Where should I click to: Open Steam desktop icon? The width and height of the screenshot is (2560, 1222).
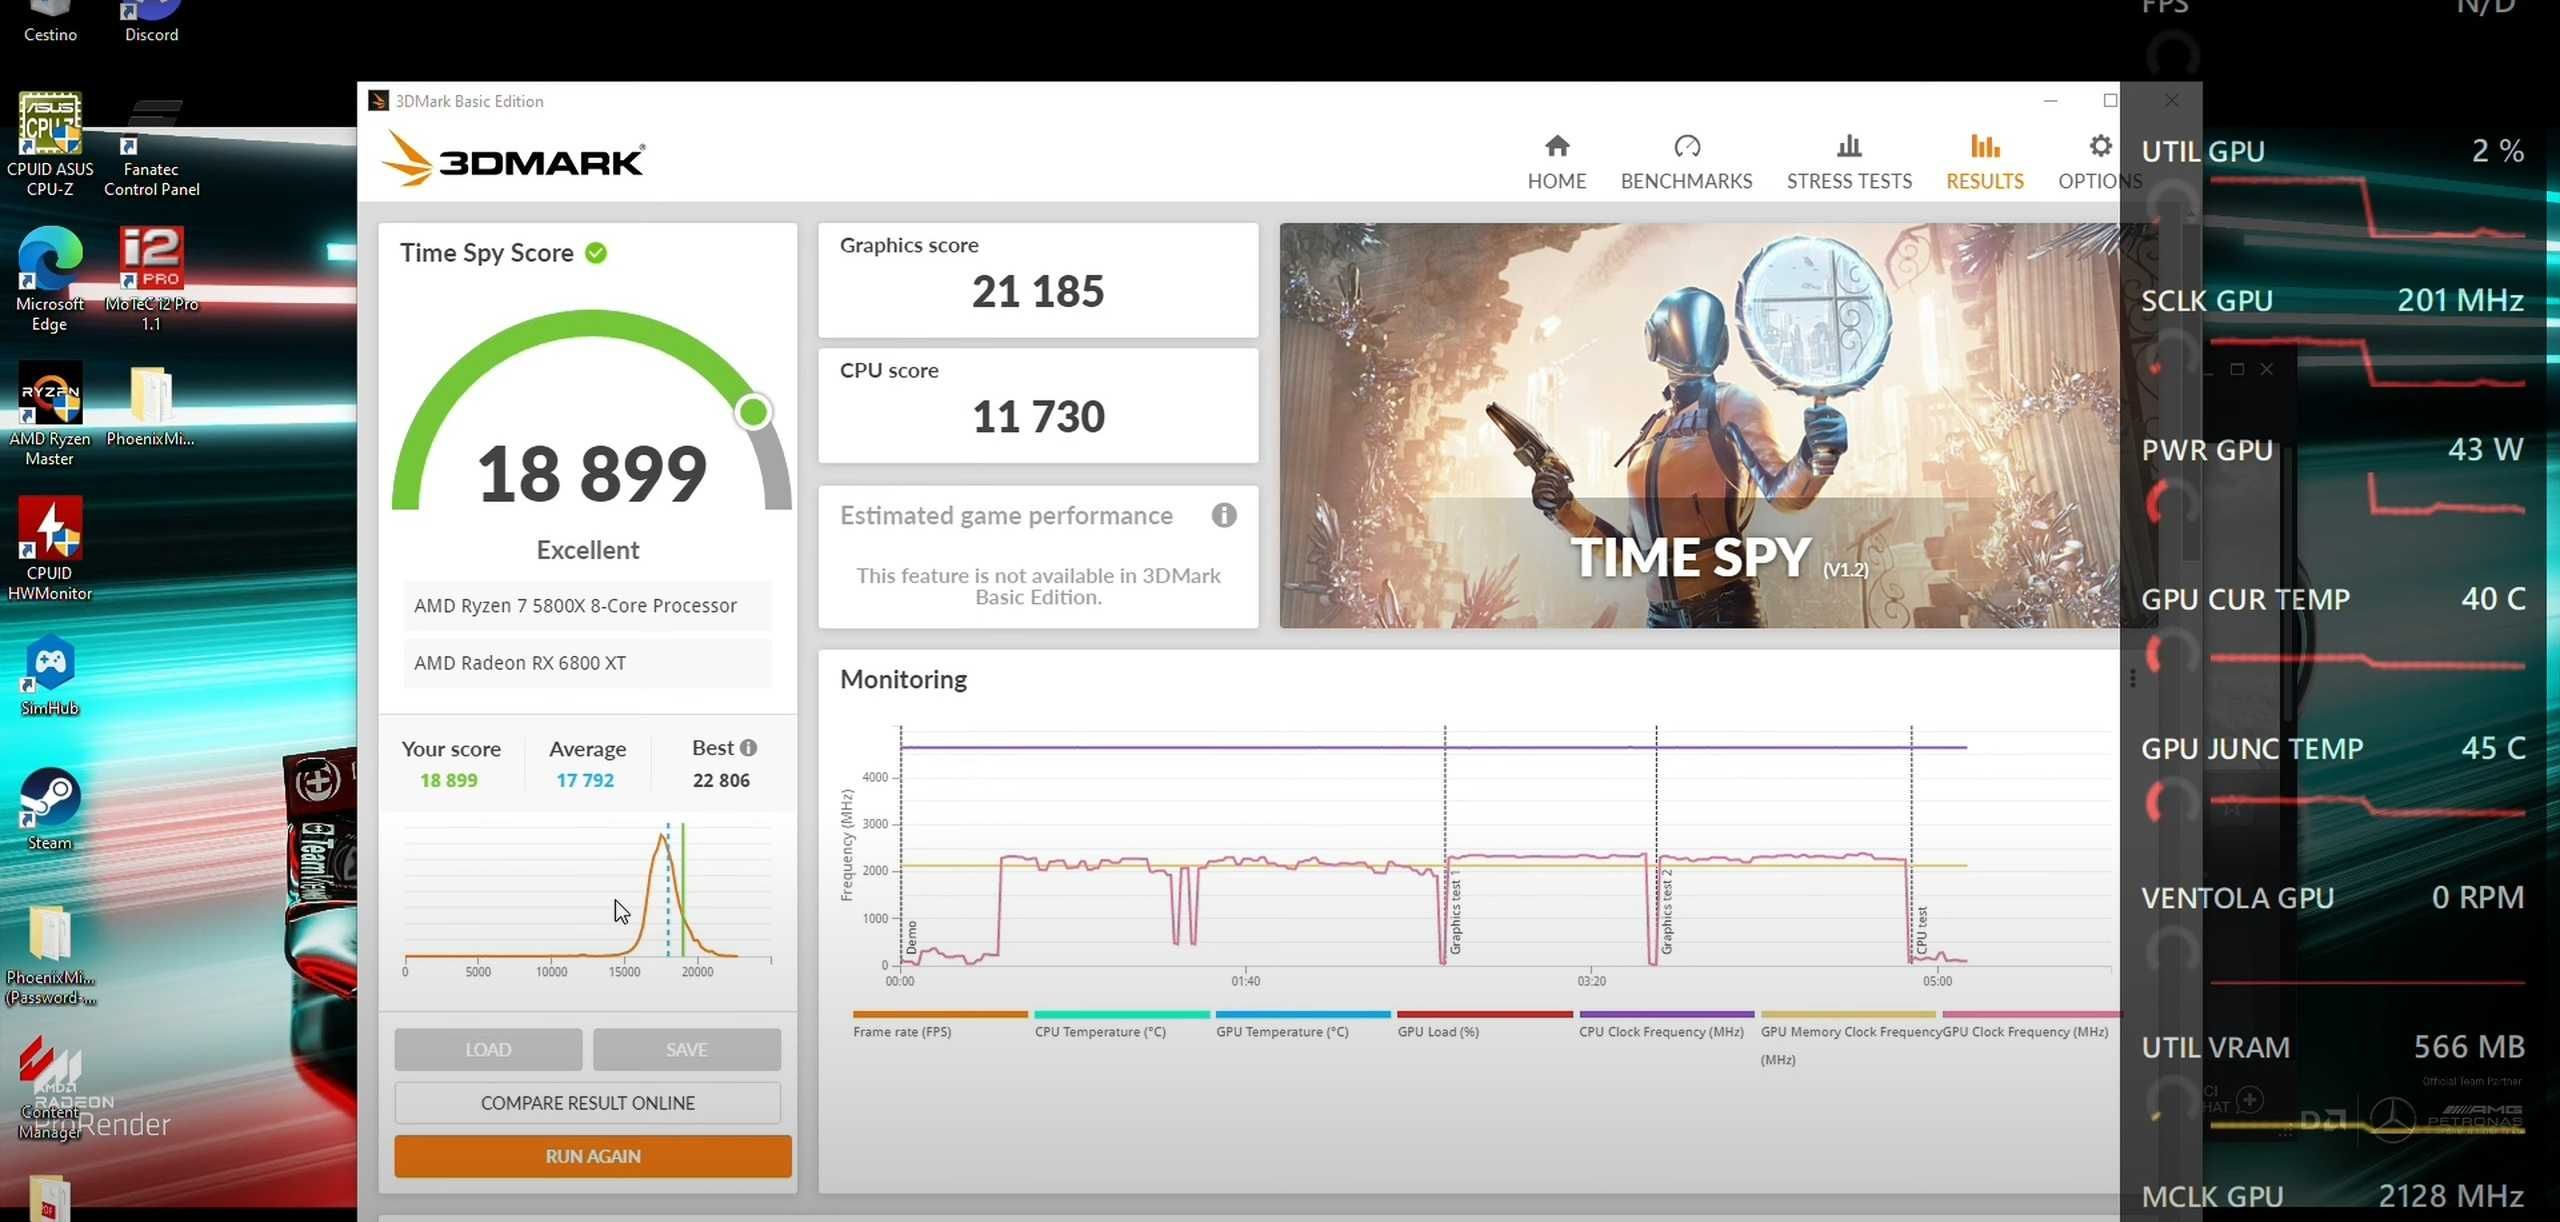coord(50,810)
